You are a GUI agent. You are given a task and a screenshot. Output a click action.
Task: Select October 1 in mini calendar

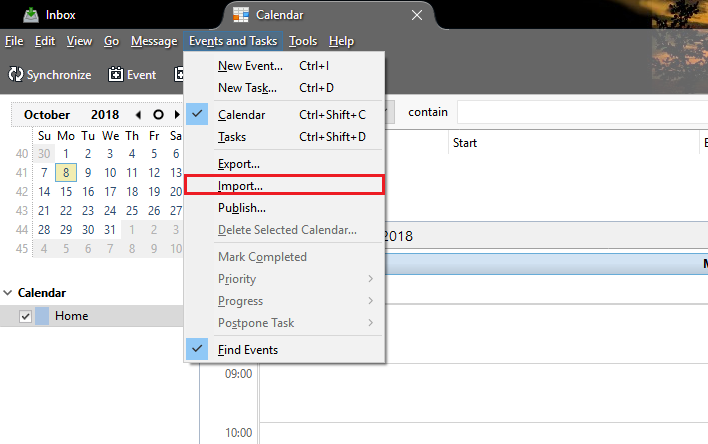(66, 154)
